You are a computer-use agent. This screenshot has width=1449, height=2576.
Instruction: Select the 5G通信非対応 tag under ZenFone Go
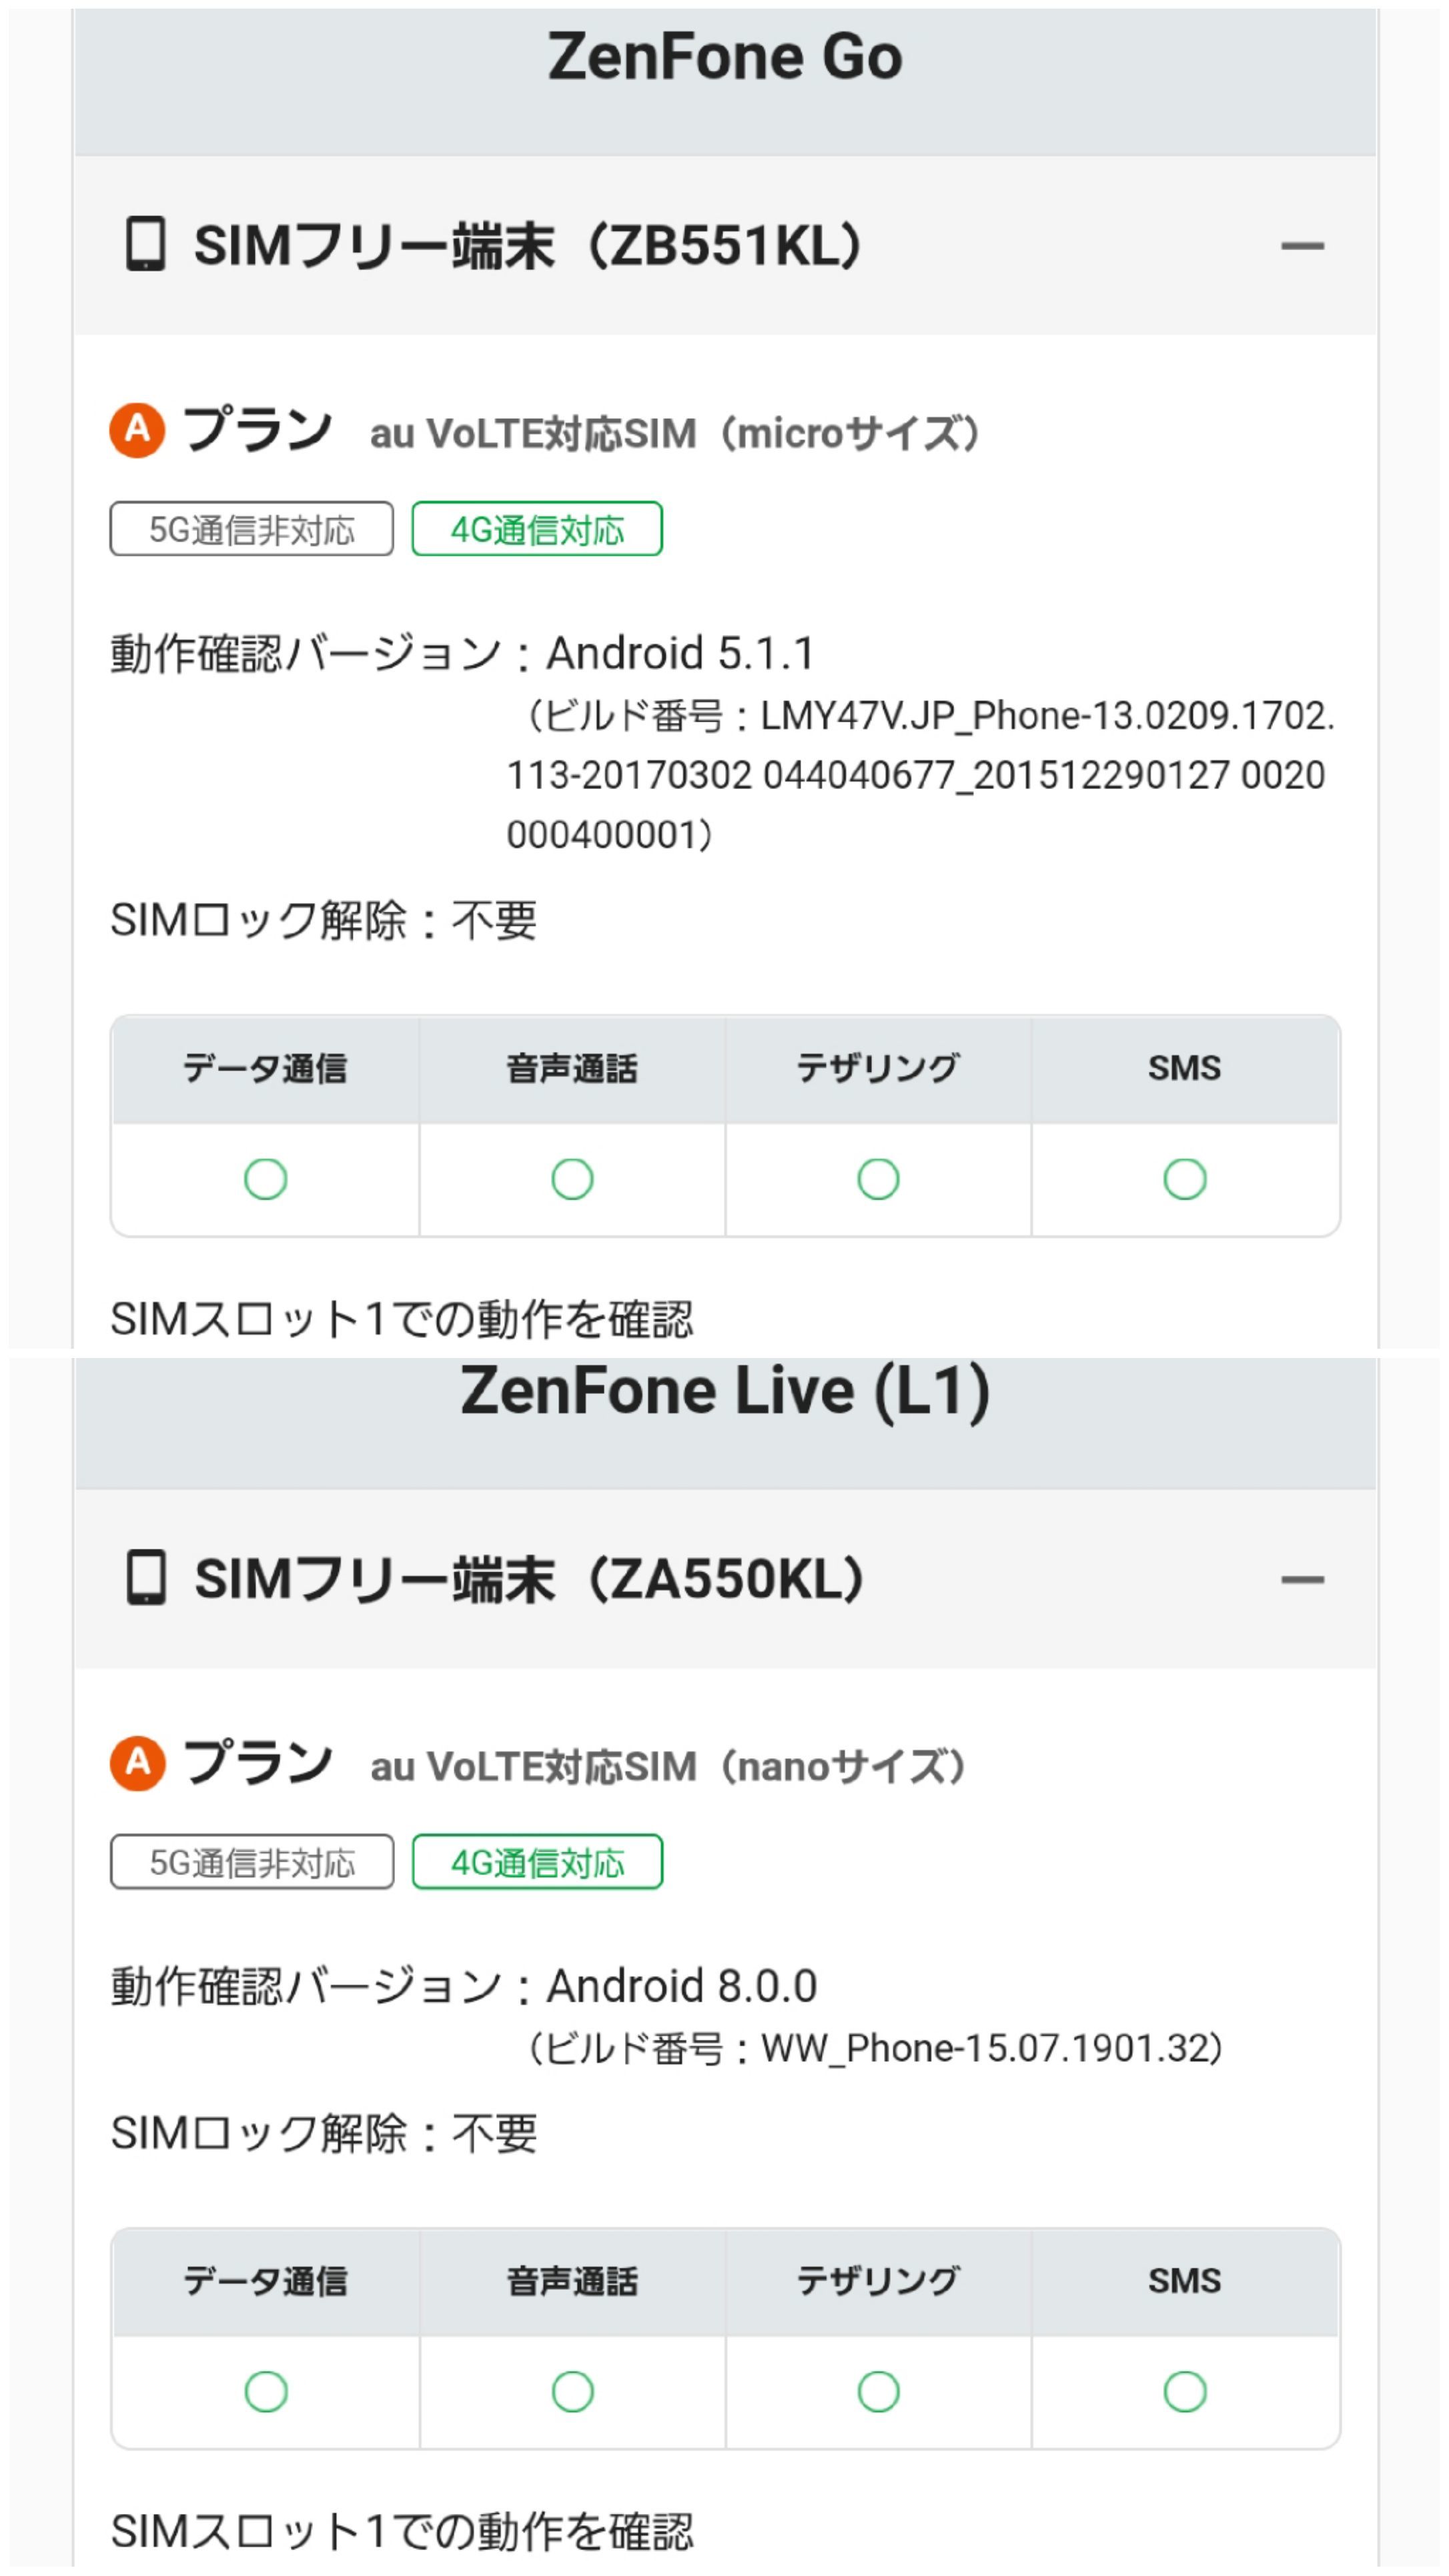coord(252,529)
